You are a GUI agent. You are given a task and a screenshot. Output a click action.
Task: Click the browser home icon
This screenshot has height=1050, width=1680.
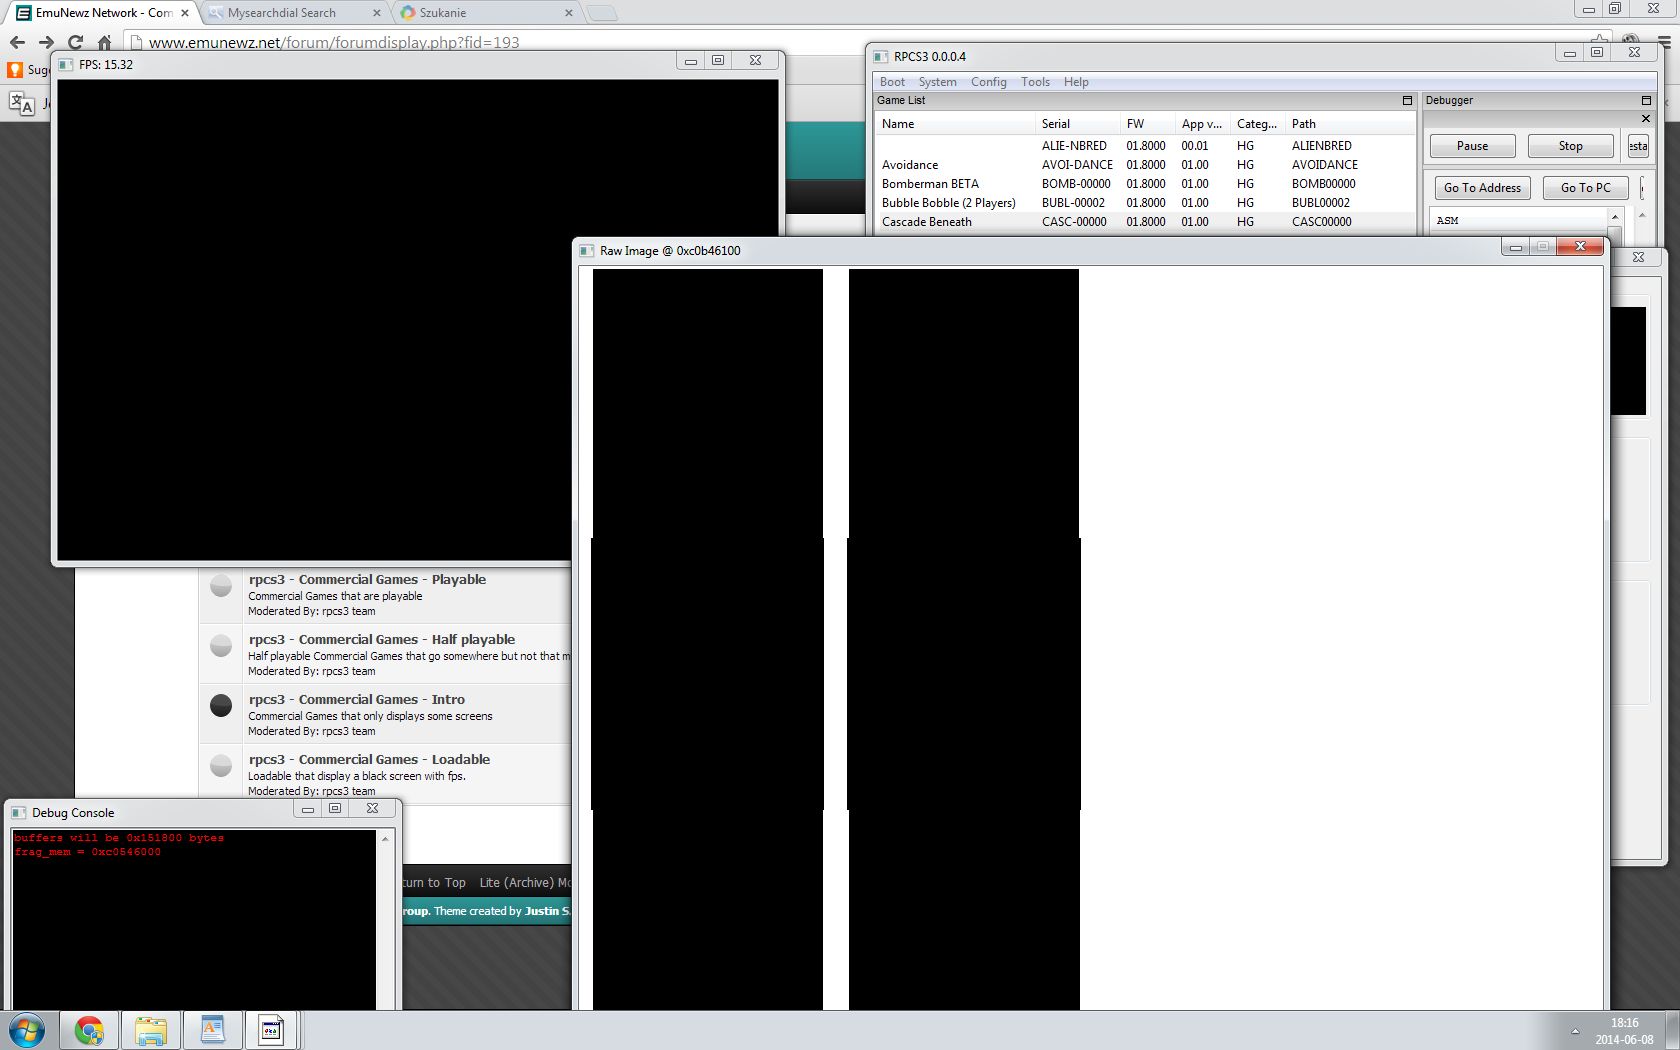104,42
